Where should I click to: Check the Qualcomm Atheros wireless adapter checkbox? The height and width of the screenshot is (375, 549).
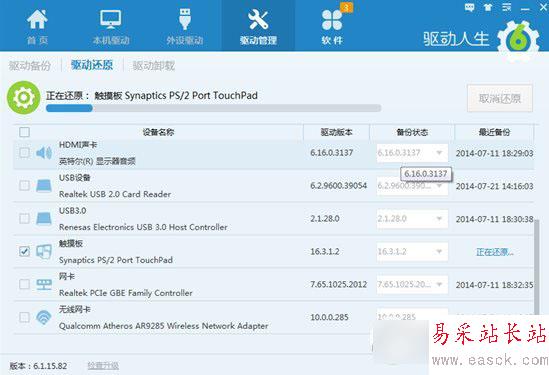(24, 317)
